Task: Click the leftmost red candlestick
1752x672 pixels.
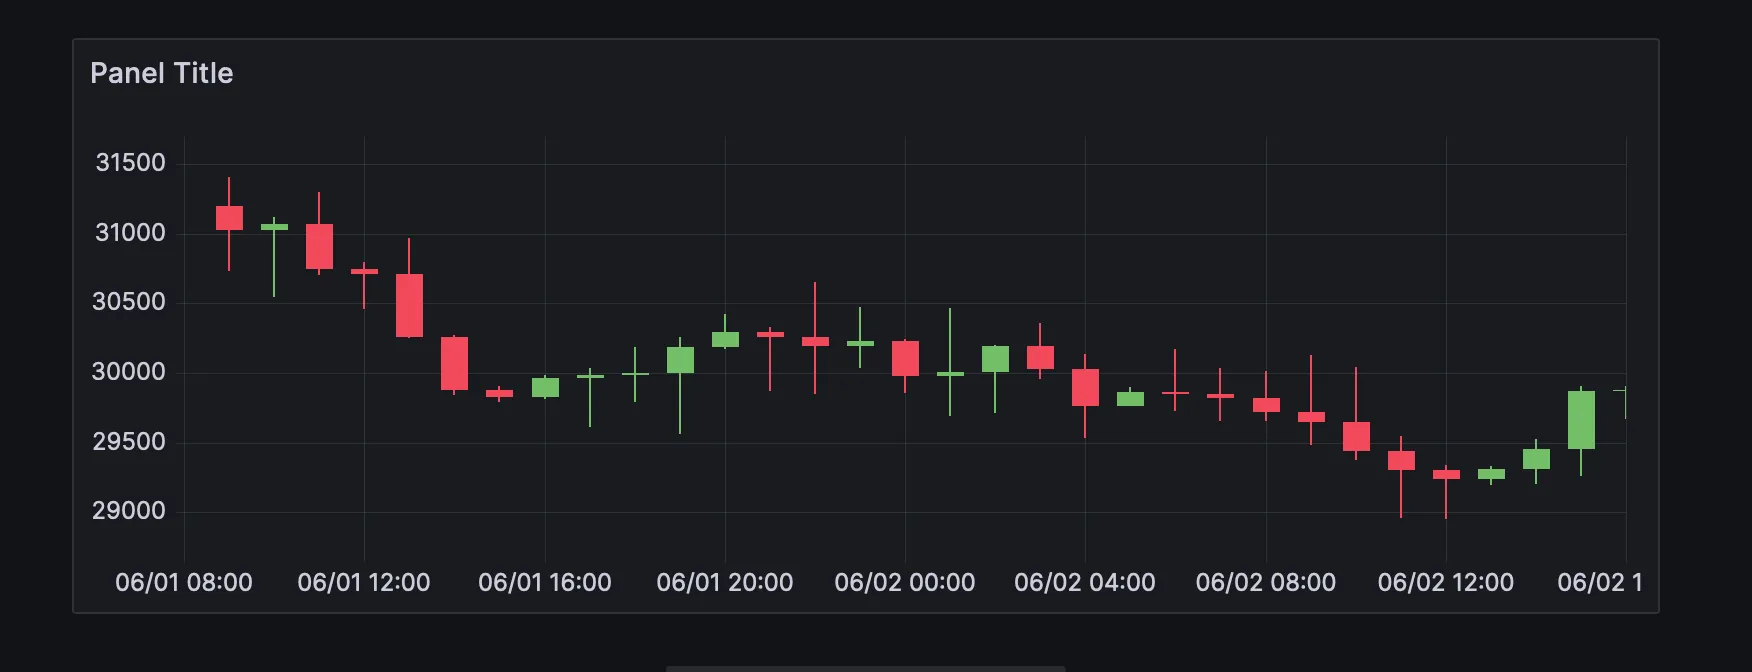Action: [x=229, y=218]
